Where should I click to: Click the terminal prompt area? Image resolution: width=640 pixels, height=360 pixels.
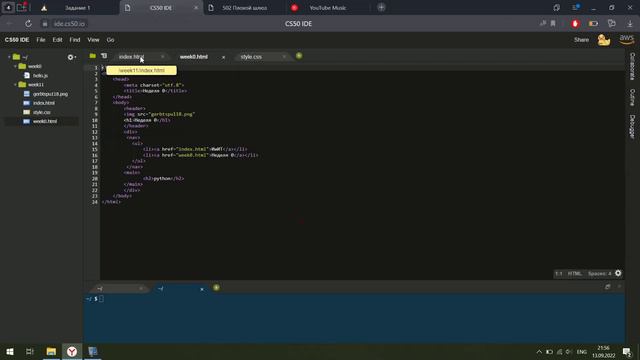click(x=354, y=318)
